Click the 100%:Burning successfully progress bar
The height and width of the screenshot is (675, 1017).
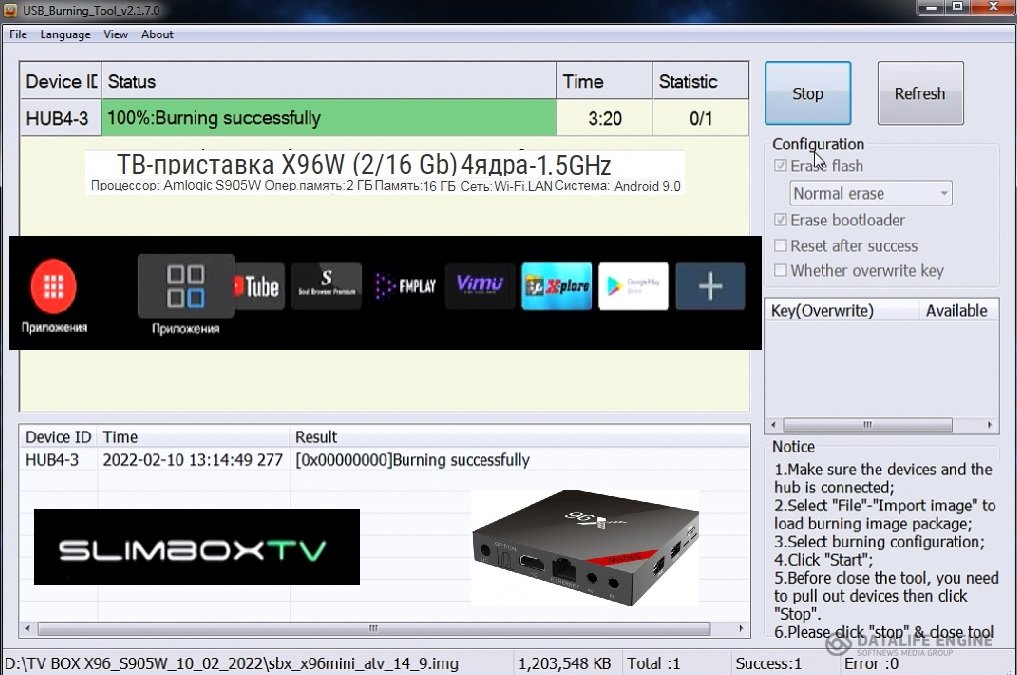pos(329,118)
